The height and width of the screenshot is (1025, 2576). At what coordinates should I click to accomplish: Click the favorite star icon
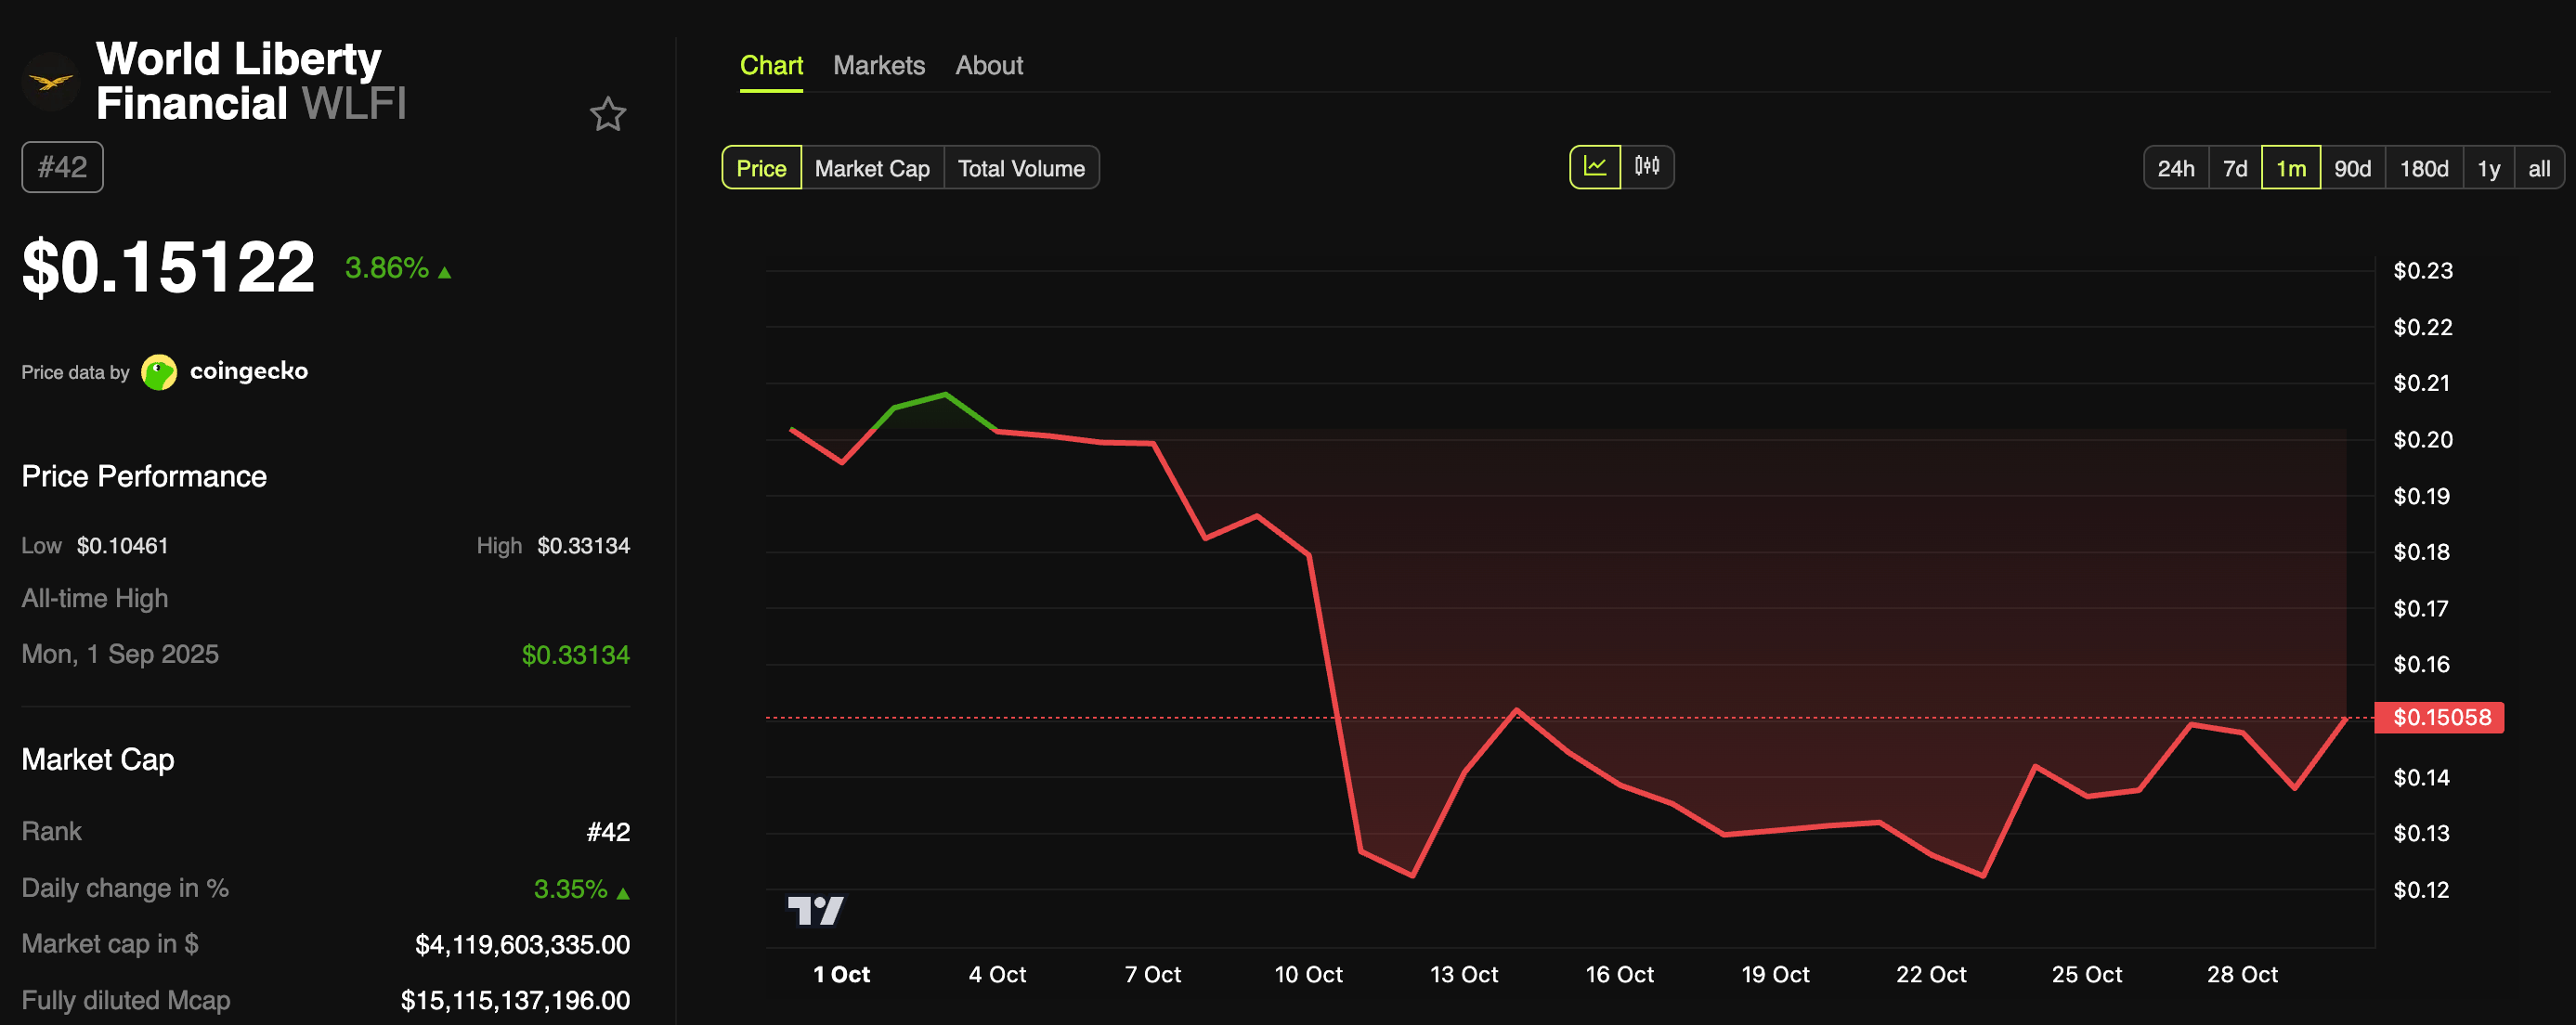point(607,115)
